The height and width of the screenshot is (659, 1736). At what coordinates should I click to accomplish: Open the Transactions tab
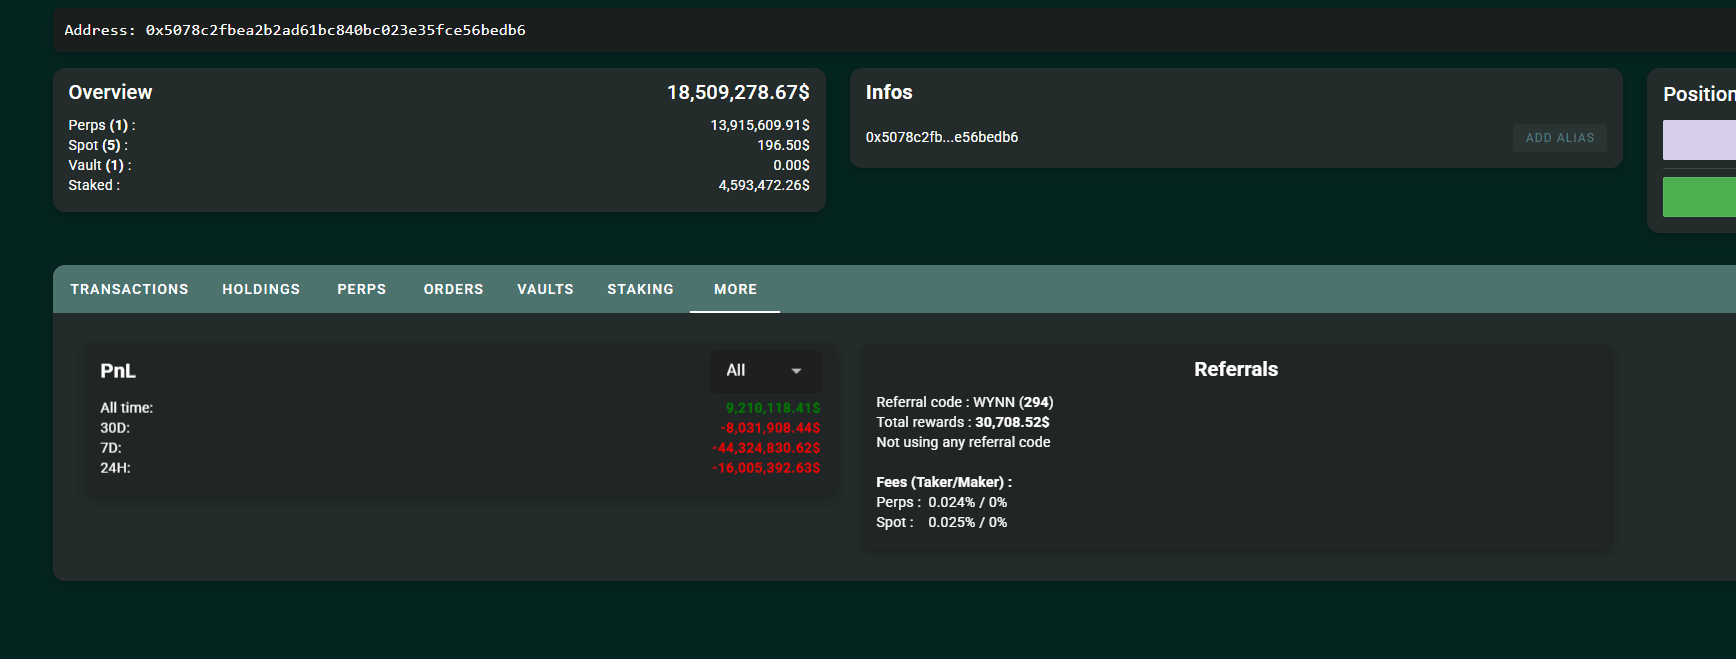pyautogui.click(x=129, y=289)
